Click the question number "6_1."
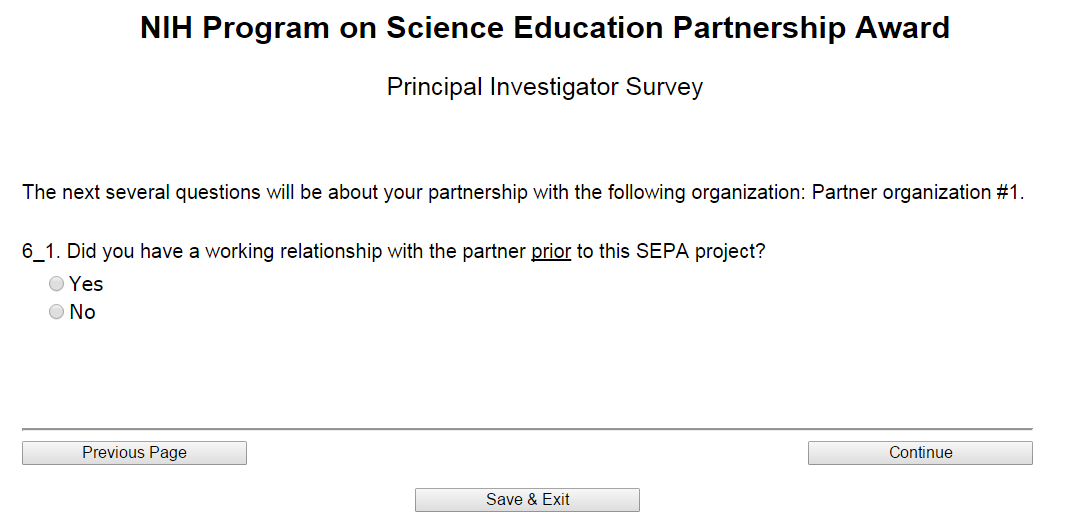This screenshot has width=1076, height=529. (x=42, y=252)
